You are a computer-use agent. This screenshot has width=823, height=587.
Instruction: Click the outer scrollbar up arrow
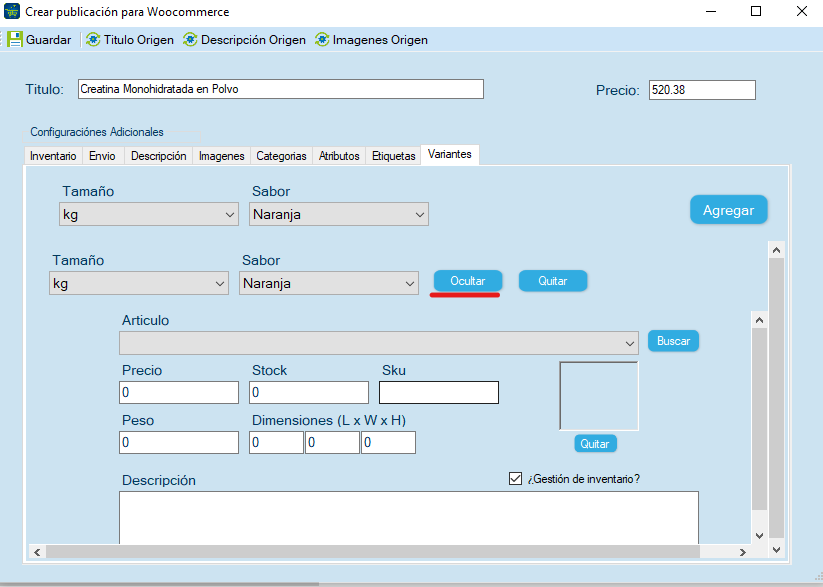point(776,250)
